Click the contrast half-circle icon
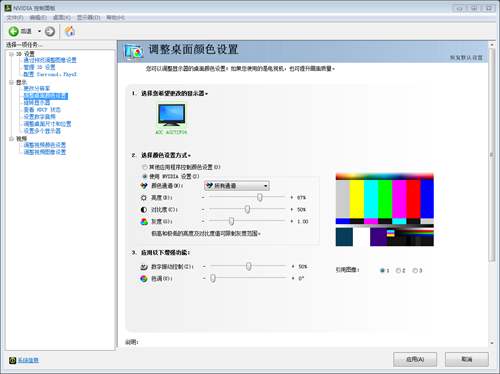The image size is (500, 374). pyautogui.click(x=144, y=210)
